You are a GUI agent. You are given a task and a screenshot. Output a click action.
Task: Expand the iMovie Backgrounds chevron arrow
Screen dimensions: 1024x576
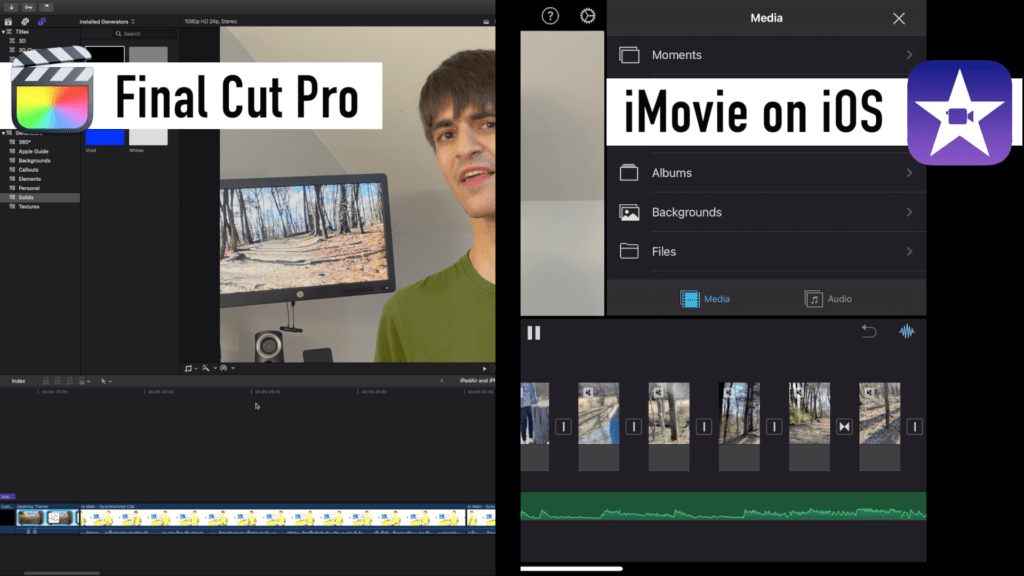click(909, 212)
